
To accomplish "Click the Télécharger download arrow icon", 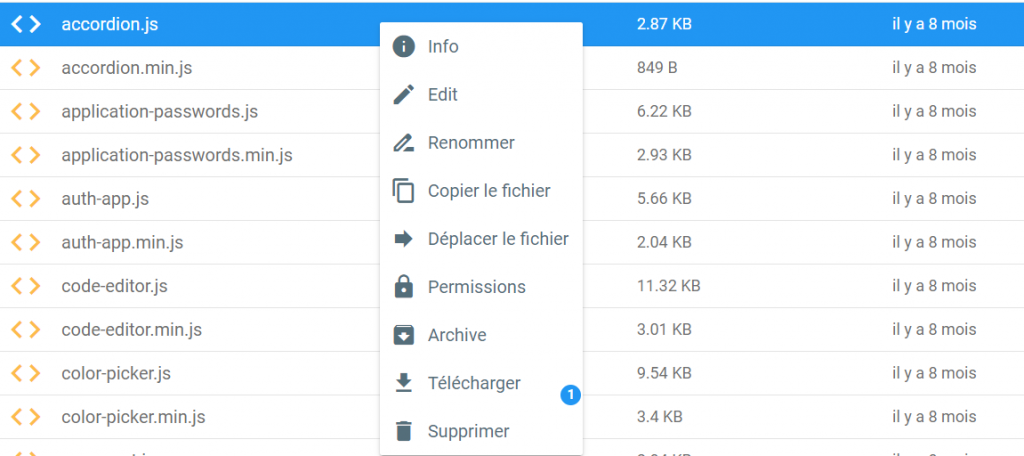I will [x=404, y=383].
